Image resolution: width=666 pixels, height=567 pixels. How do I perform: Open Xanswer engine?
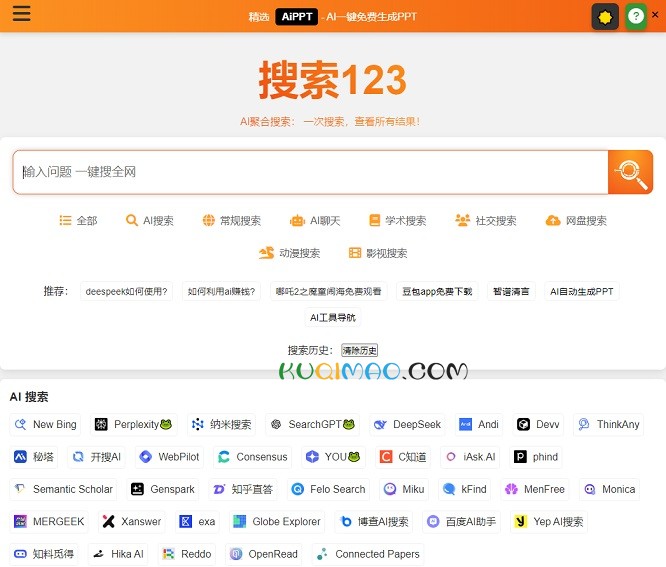coord(132,522)
